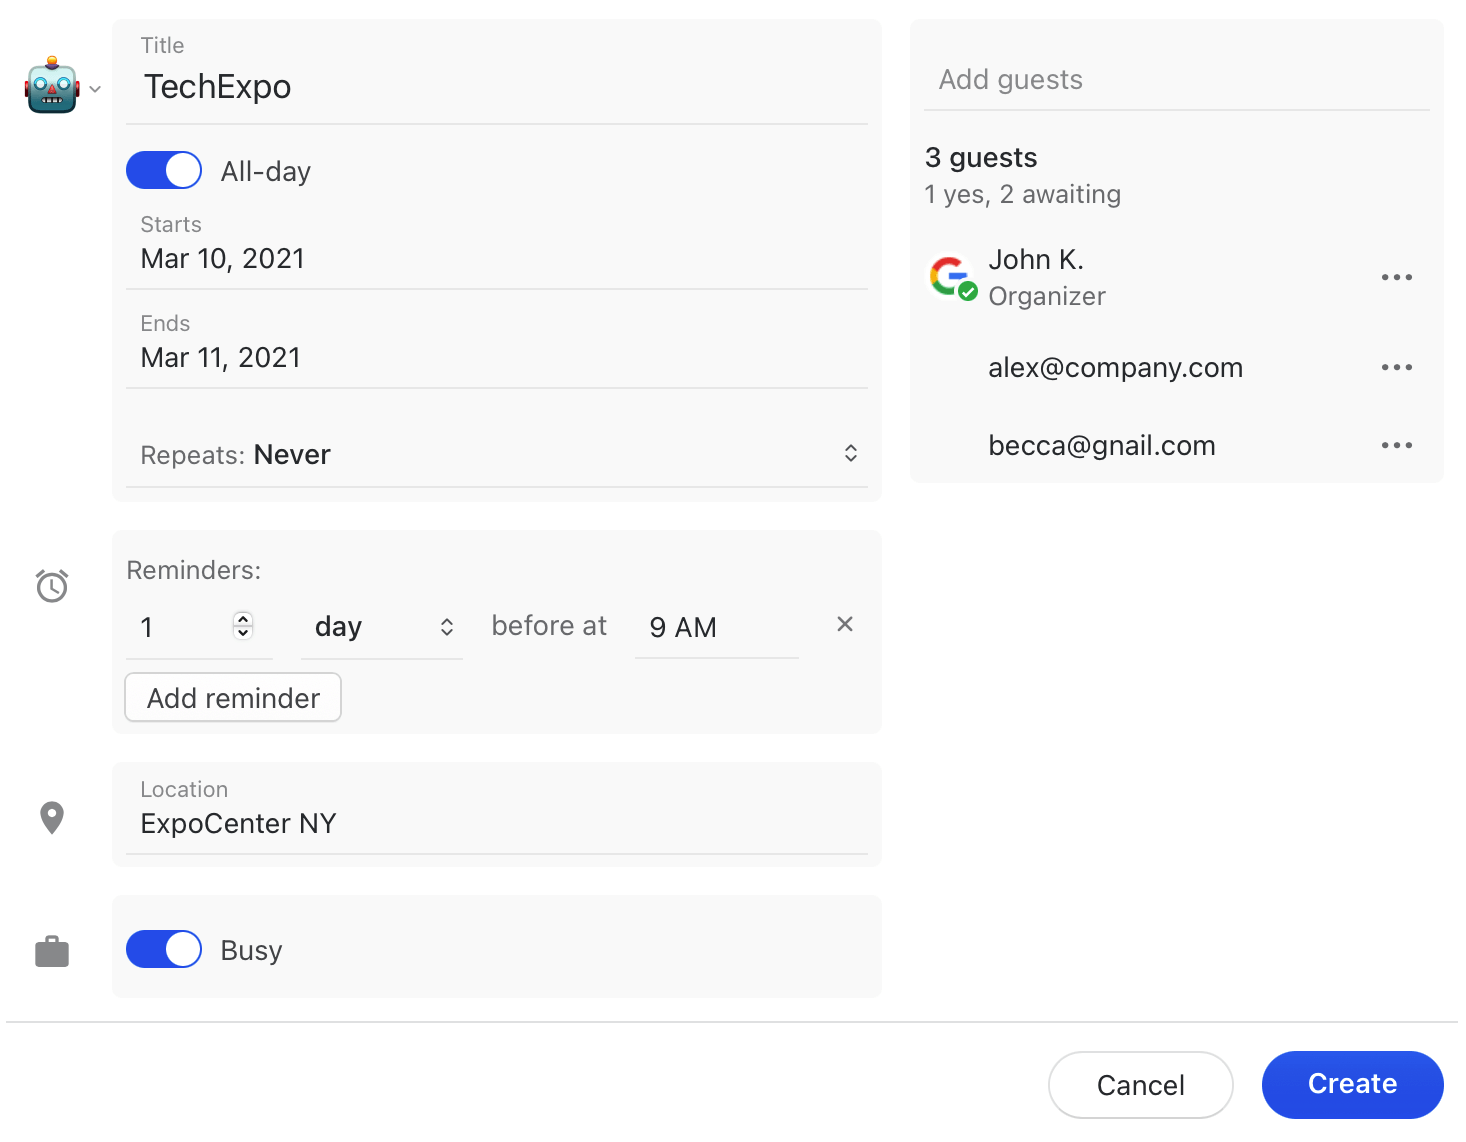Increment the reminder count with the stepper

point(243,621)
